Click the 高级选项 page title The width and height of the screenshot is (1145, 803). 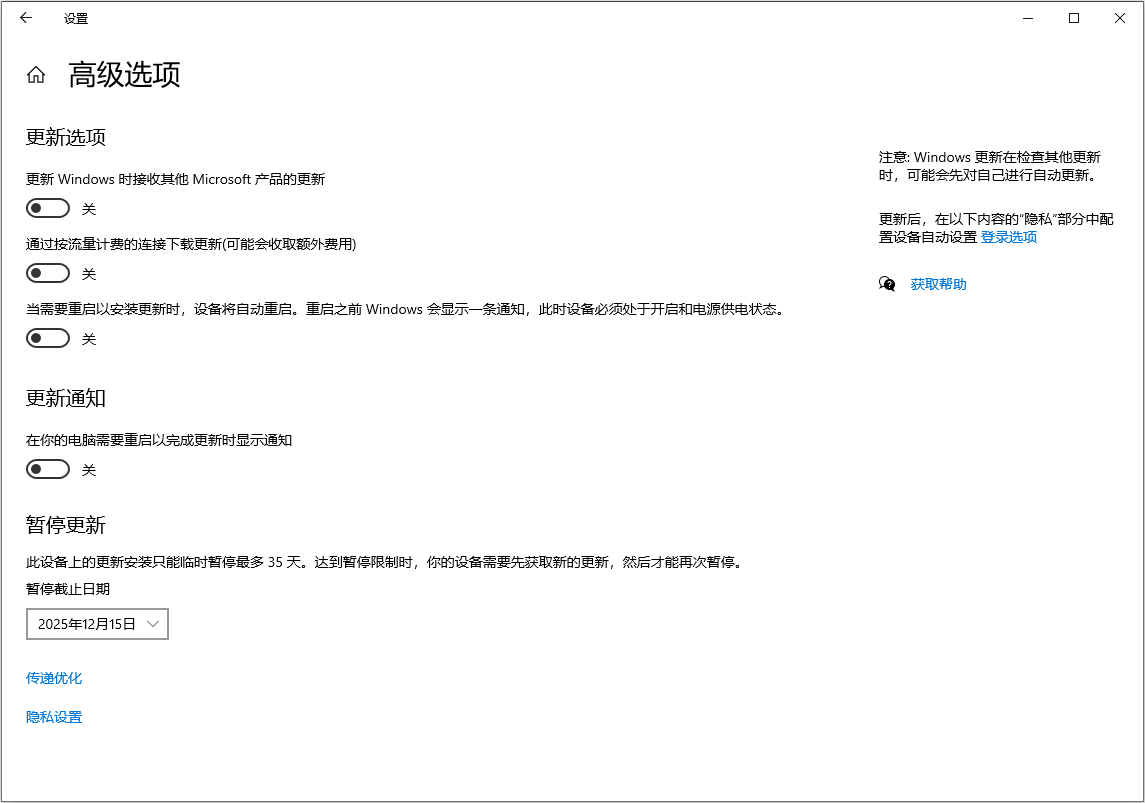coord(124,75)
